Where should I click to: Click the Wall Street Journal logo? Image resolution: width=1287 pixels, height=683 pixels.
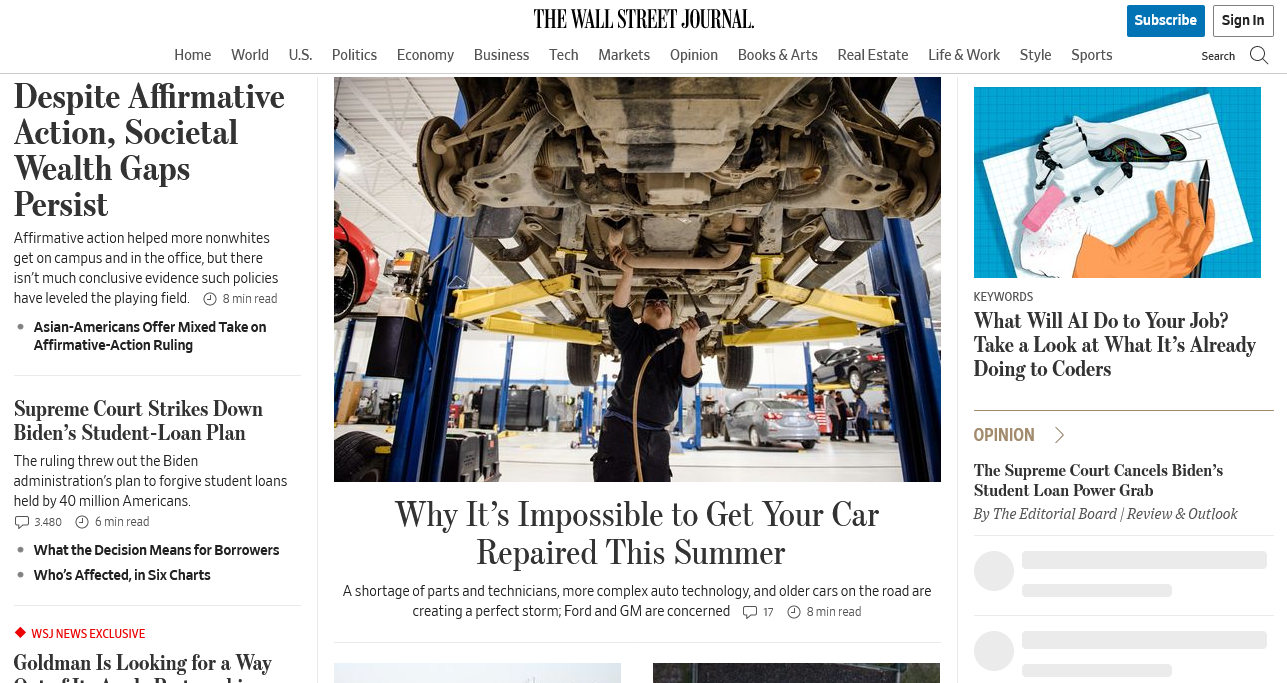(x=644, y=19)
